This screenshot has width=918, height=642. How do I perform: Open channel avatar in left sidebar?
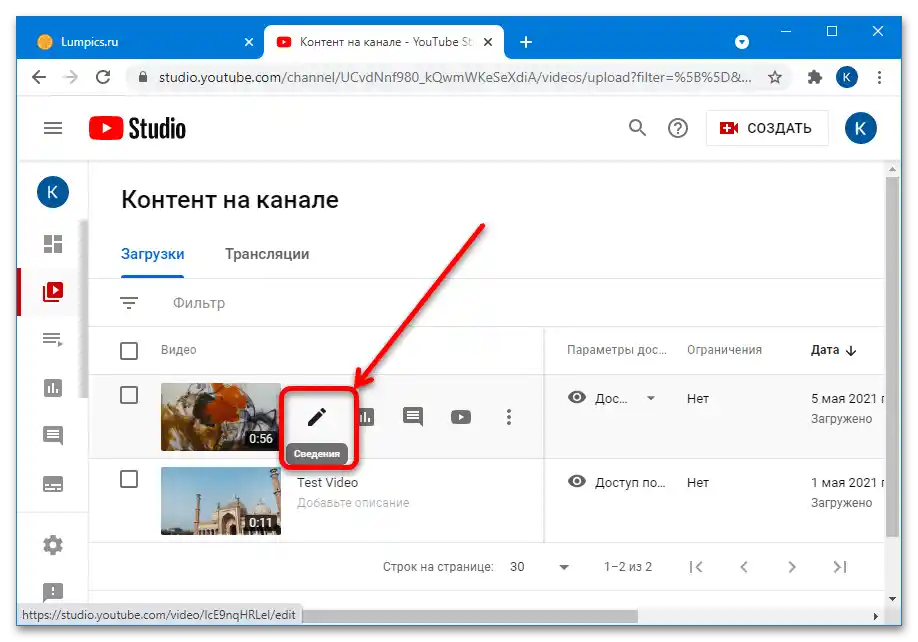pyautogui.click(x=53, y=192)
